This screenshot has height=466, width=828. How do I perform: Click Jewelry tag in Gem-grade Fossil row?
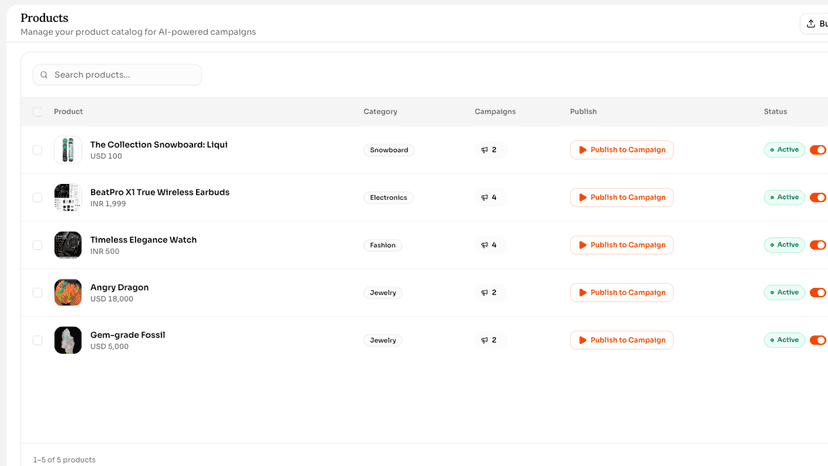(x=383, y=340)
